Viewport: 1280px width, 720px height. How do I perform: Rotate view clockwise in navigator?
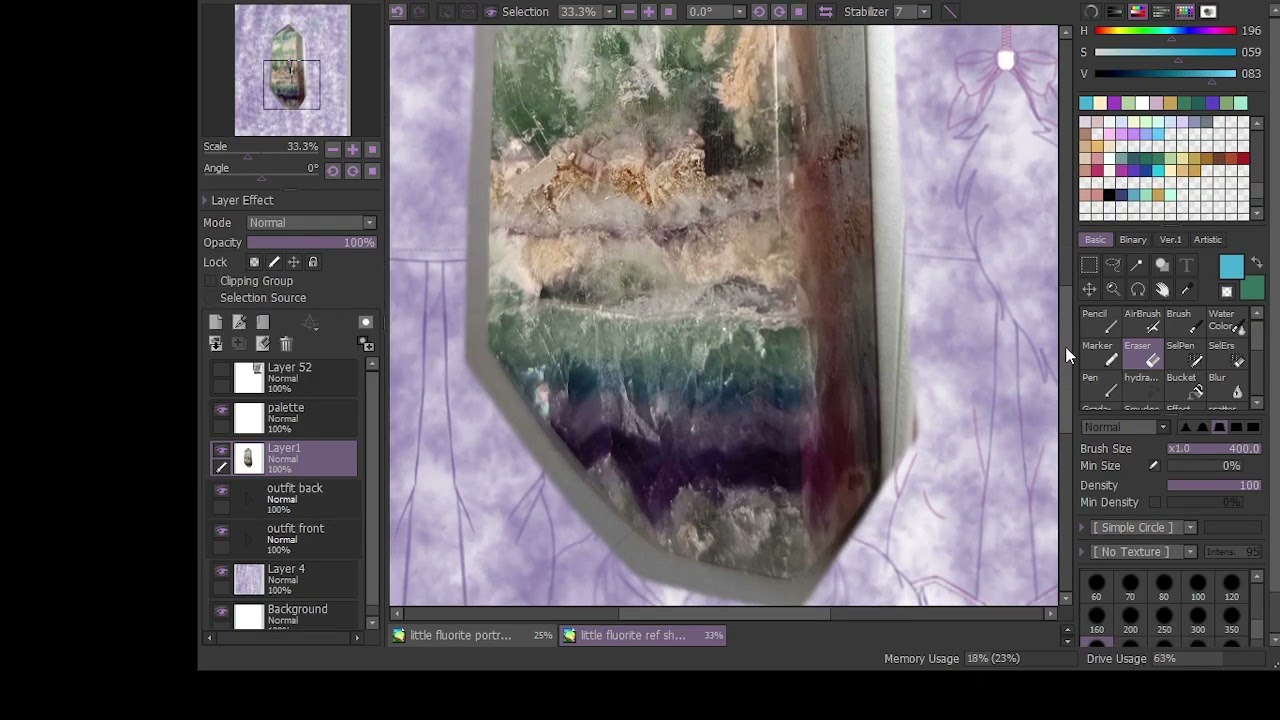point(352,171)
